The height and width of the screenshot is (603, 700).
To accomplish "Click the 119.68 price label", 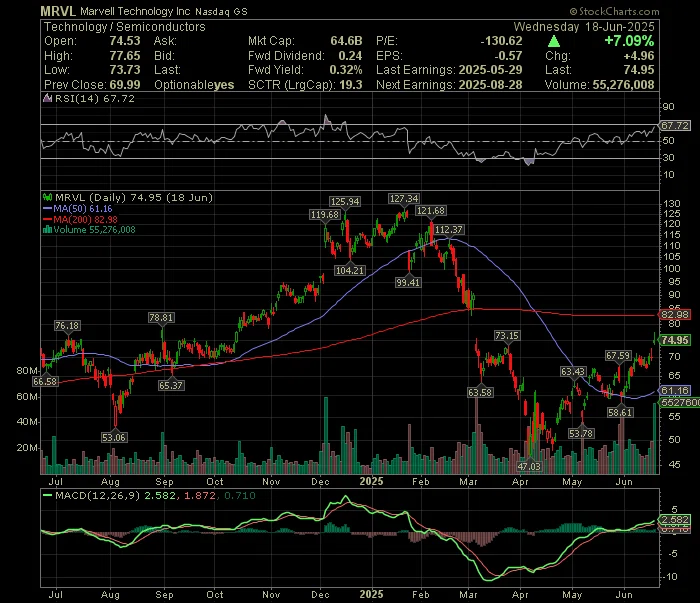I will tap(325, 215).
